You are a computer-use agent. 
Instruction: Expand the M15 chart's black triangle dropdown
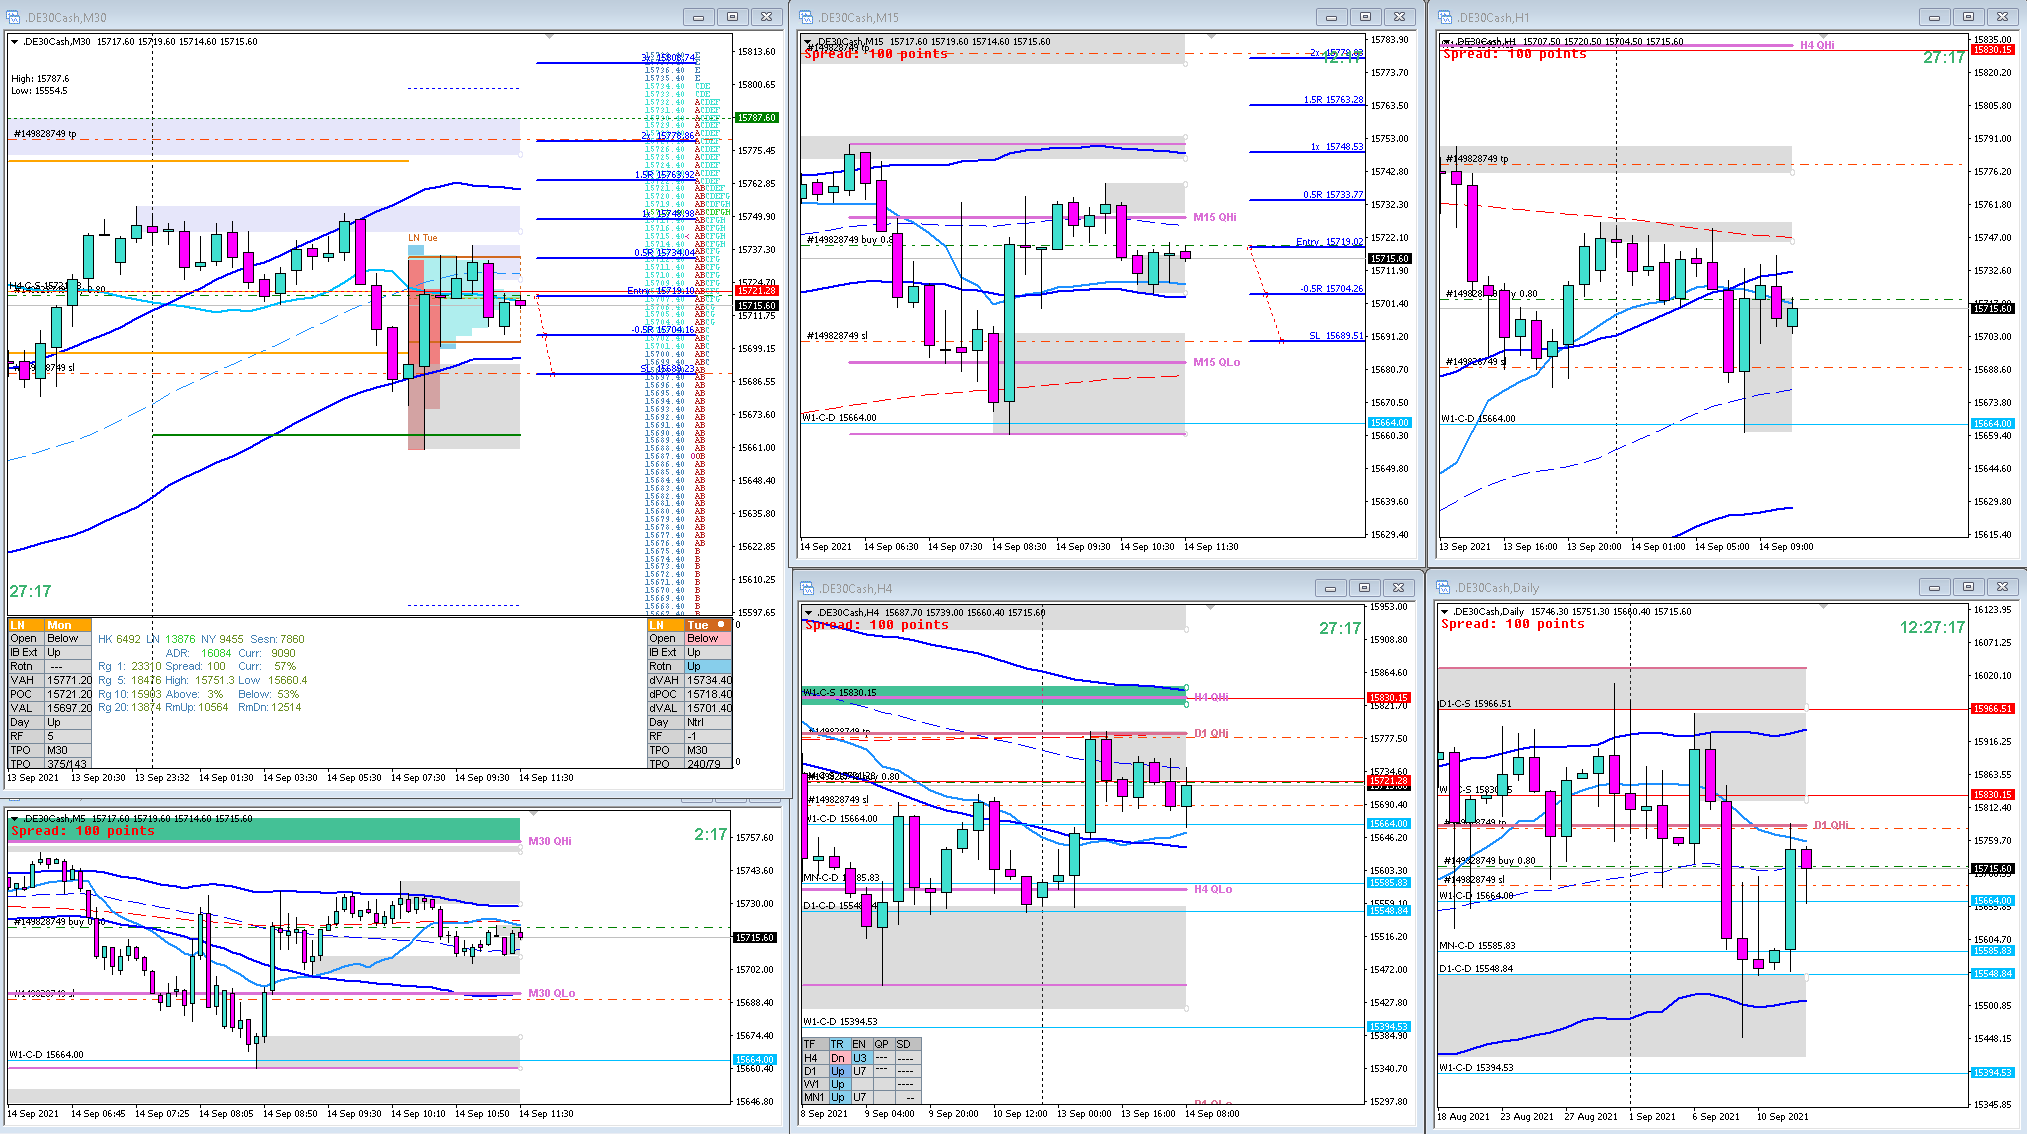click(x=808, y=42)
